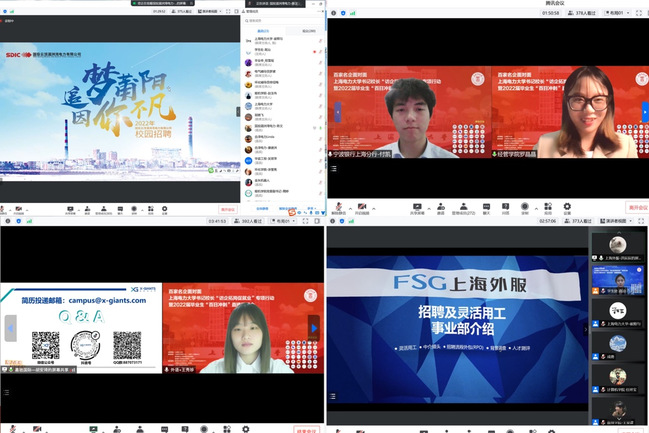Click shield icon in bottom-left window header
The height and width of the screenshot is (433, 649).
click(x=19, y=221)
